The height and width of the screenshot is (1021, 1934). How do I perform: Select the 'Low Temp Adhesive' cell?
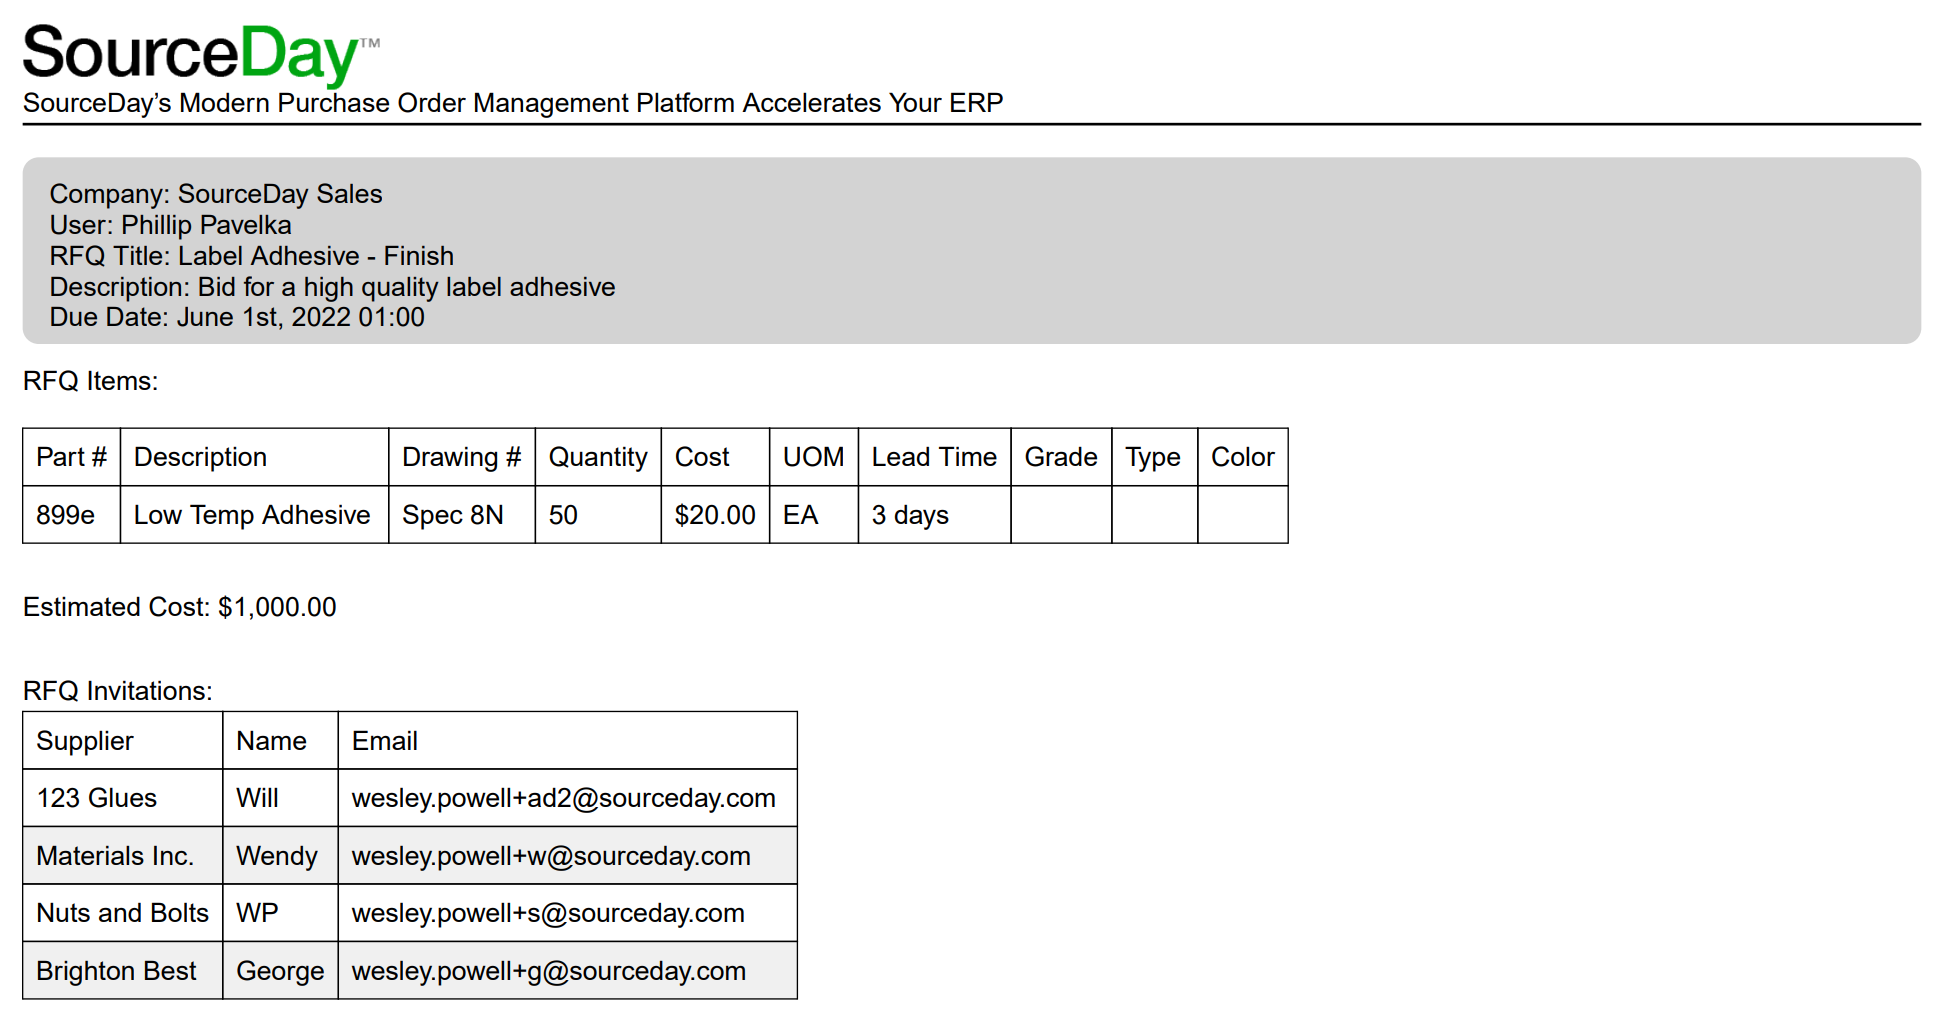pyautogui.click(x=255, y=515)
